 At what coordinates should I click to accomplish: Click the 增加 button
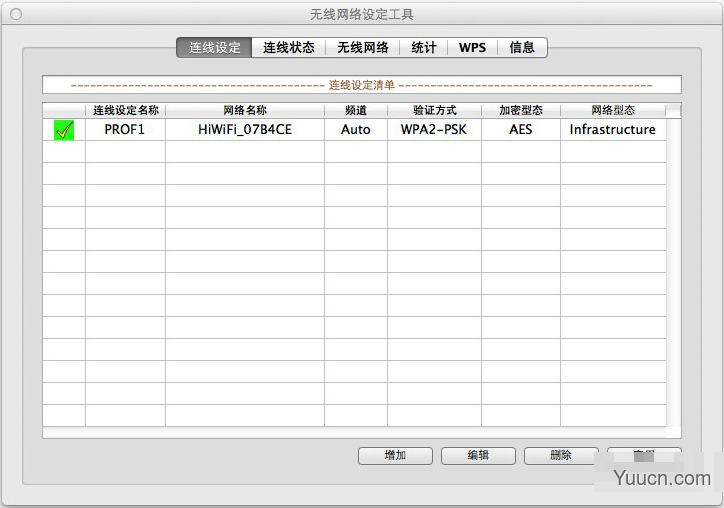[395, 456]
